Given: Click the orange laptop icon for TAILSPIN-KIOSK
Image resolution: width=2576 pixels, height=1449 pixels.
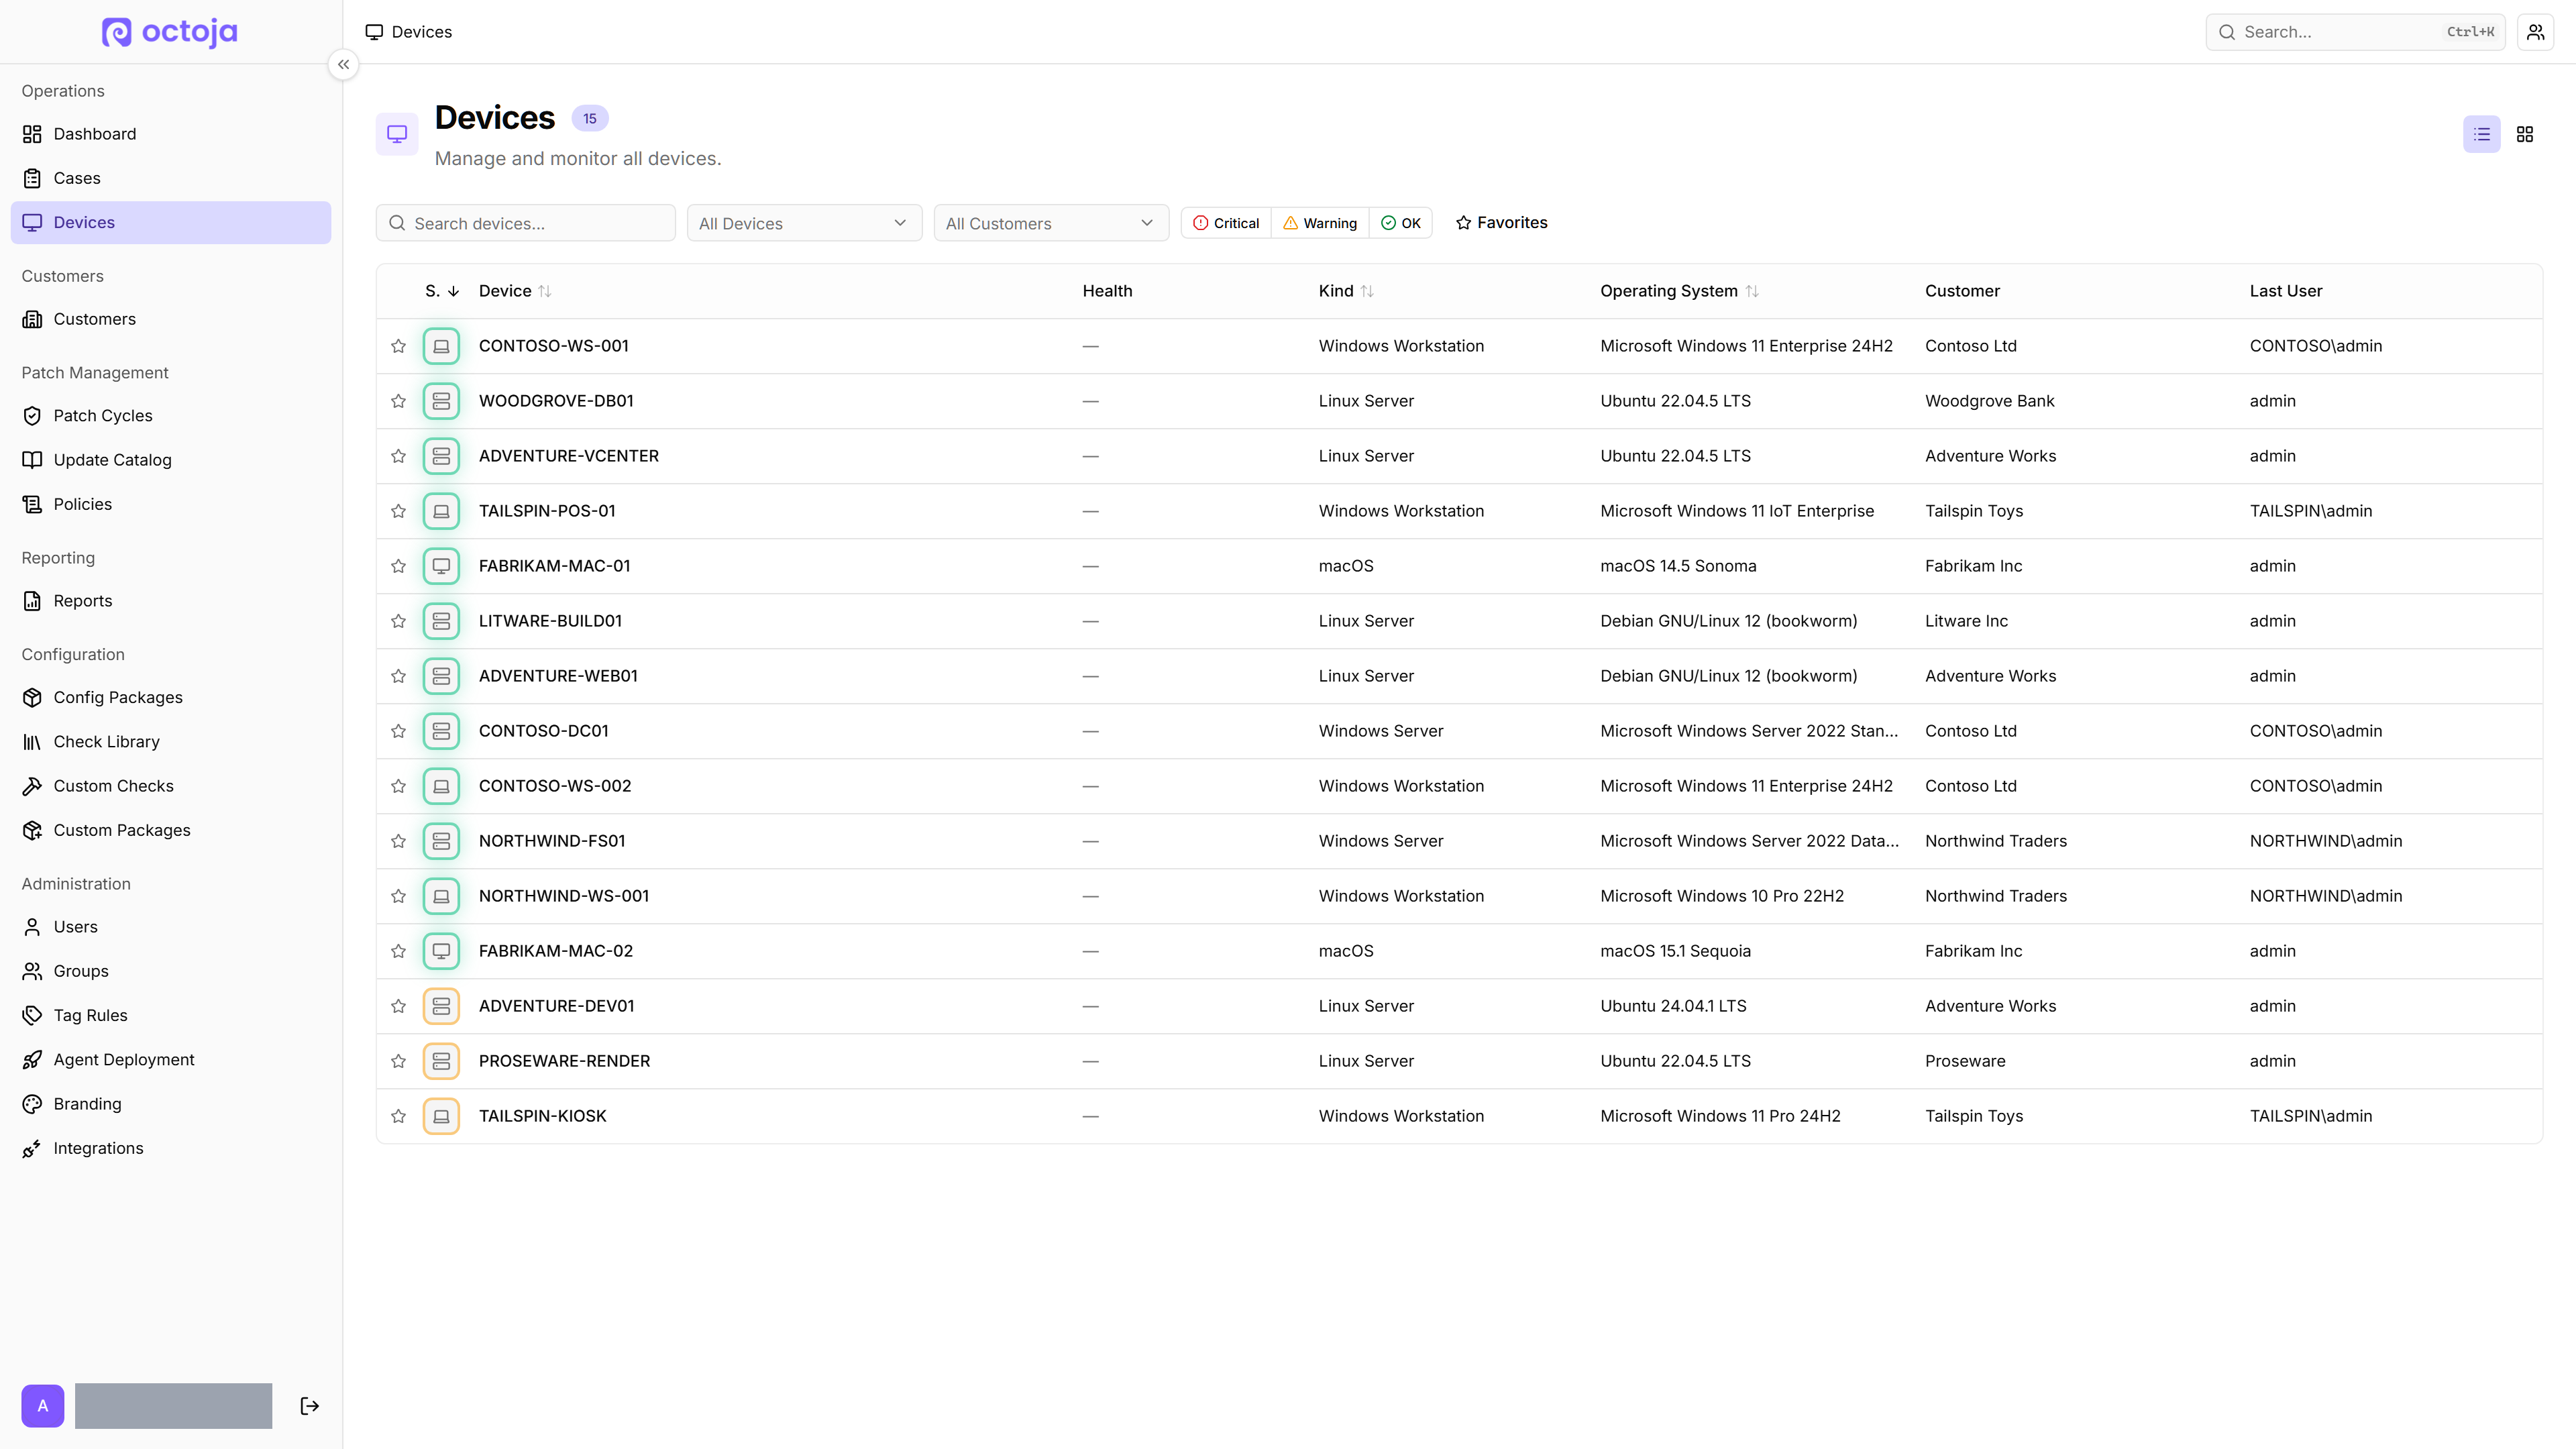Looking at the screenshot, I should (x=441, y=1116).
